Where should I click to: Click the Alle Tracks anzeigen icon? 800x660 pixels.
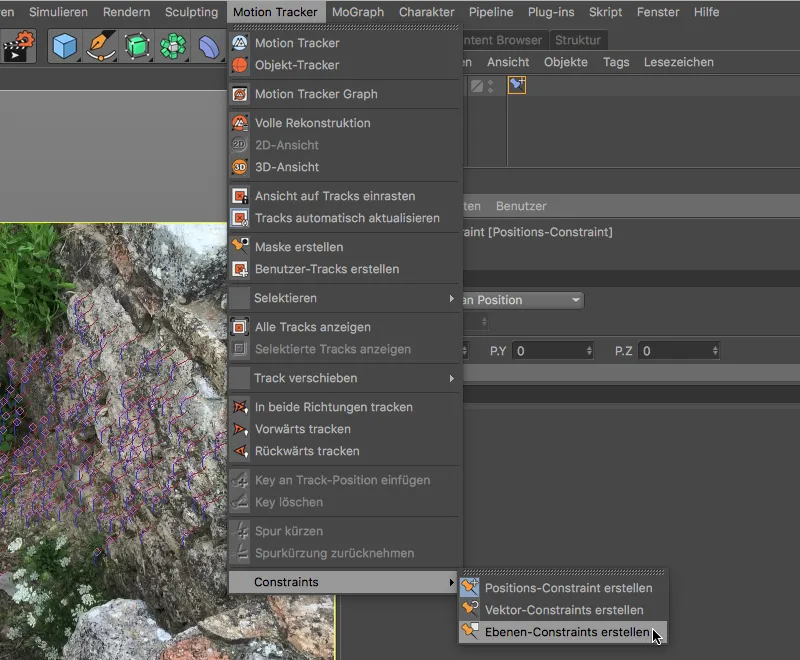[x=240, y=327]
